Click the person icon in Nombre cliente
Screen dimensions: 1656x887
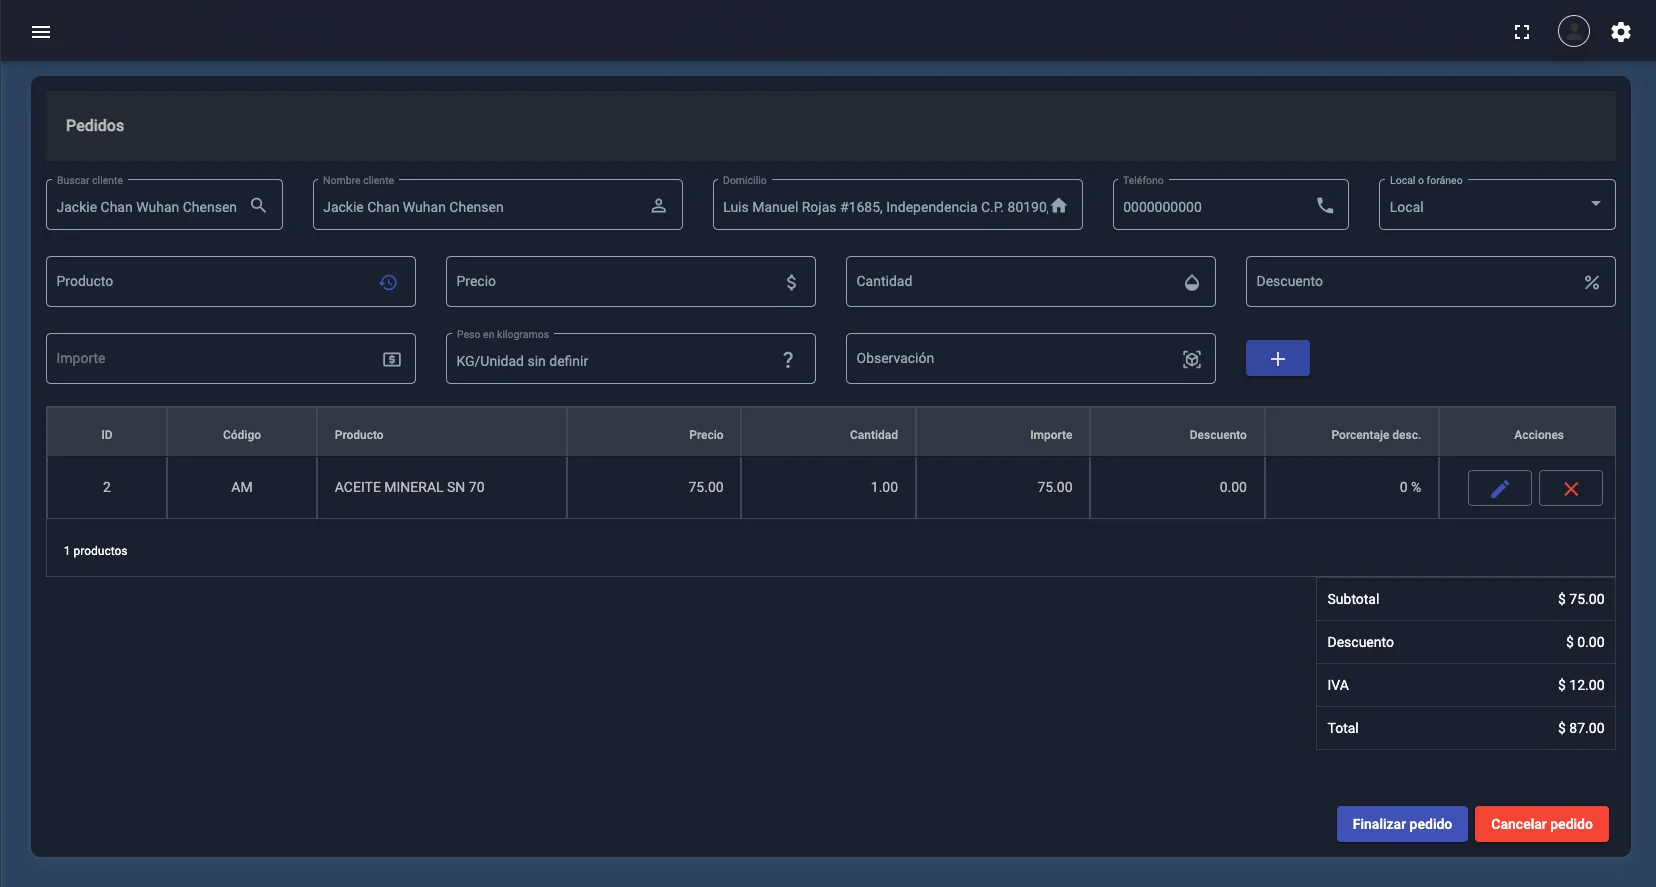659,206
